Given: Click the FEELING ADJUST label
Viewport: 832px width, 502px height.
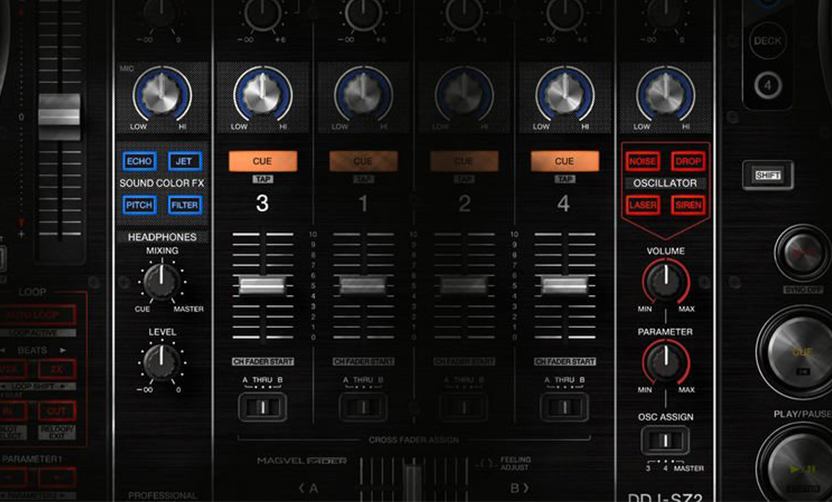Looking at the screenshot, I should tap(515, 463).
